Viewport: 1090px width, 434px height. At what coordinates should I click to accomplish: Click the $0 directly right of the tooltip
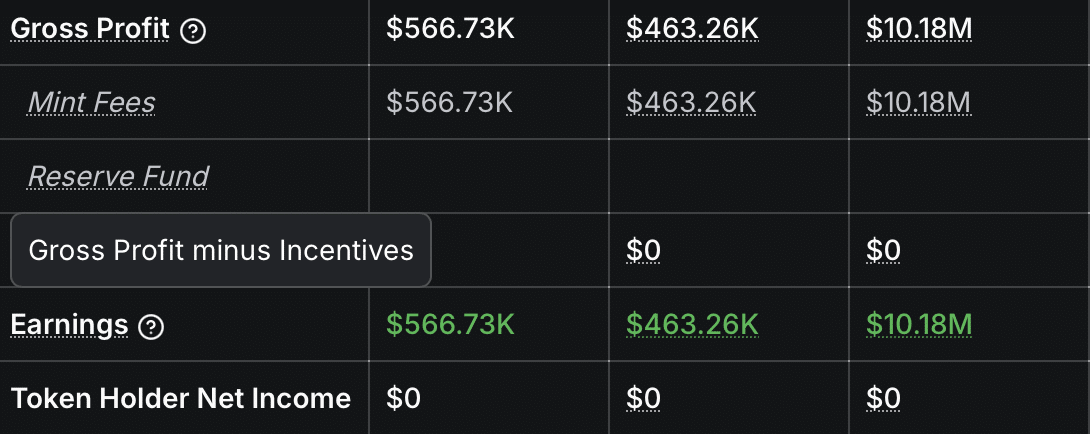tap(643, 250)
